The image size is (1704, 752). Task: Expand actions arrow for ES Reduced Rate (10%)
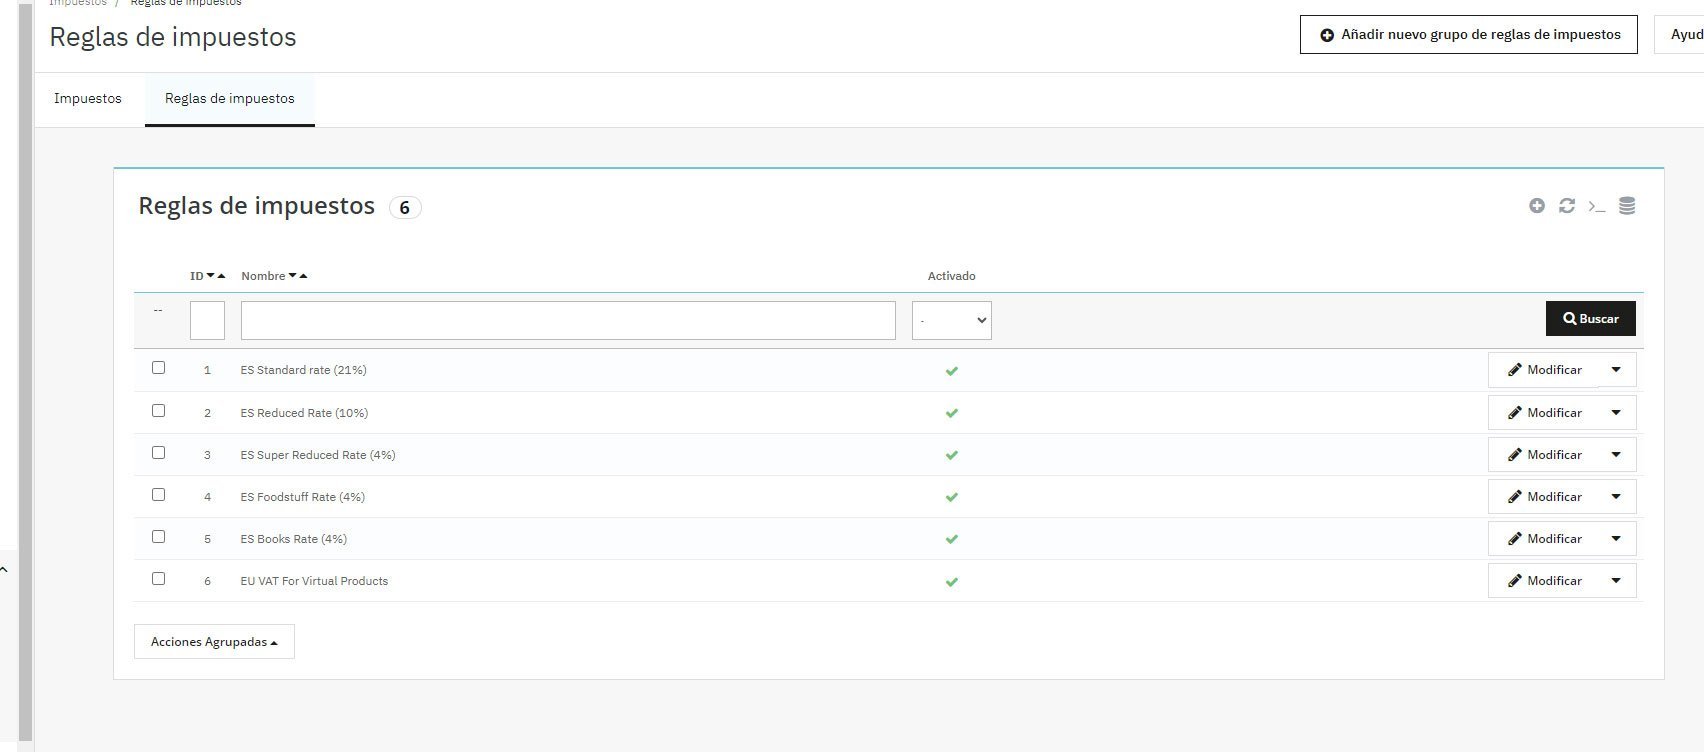(1616, 413)
